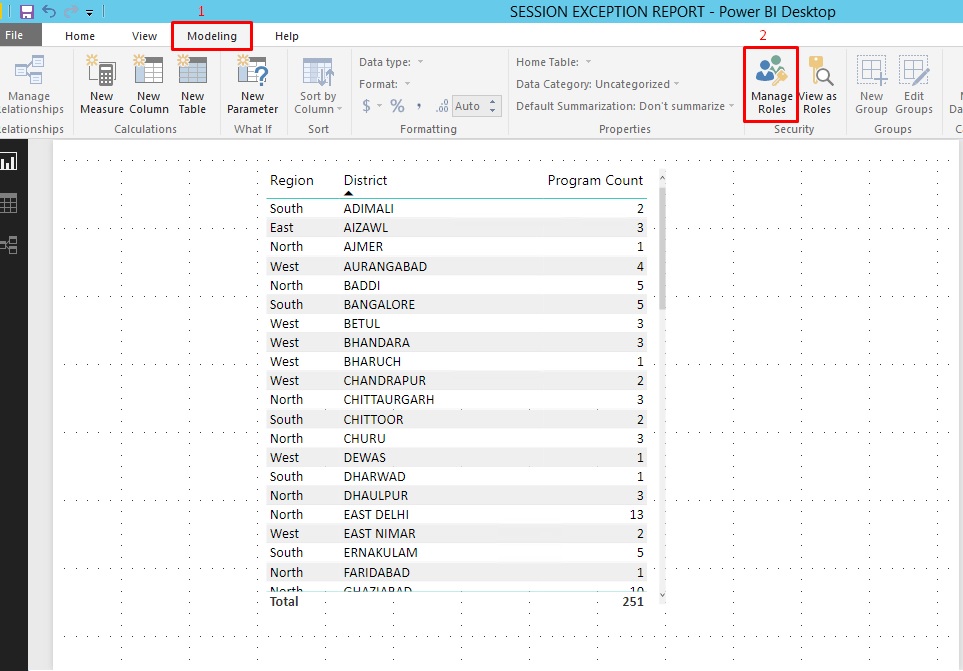Select the AIZAWL district cell
This screenshot has height=671, width=963.
coord(365,228)
